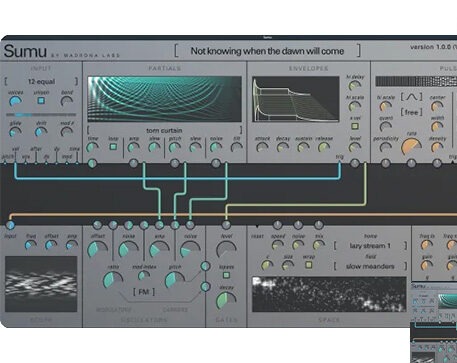This screenshot has height=363, width=457.
Task: Click the bend knob in Input
Action: click(x=67, y=101)
